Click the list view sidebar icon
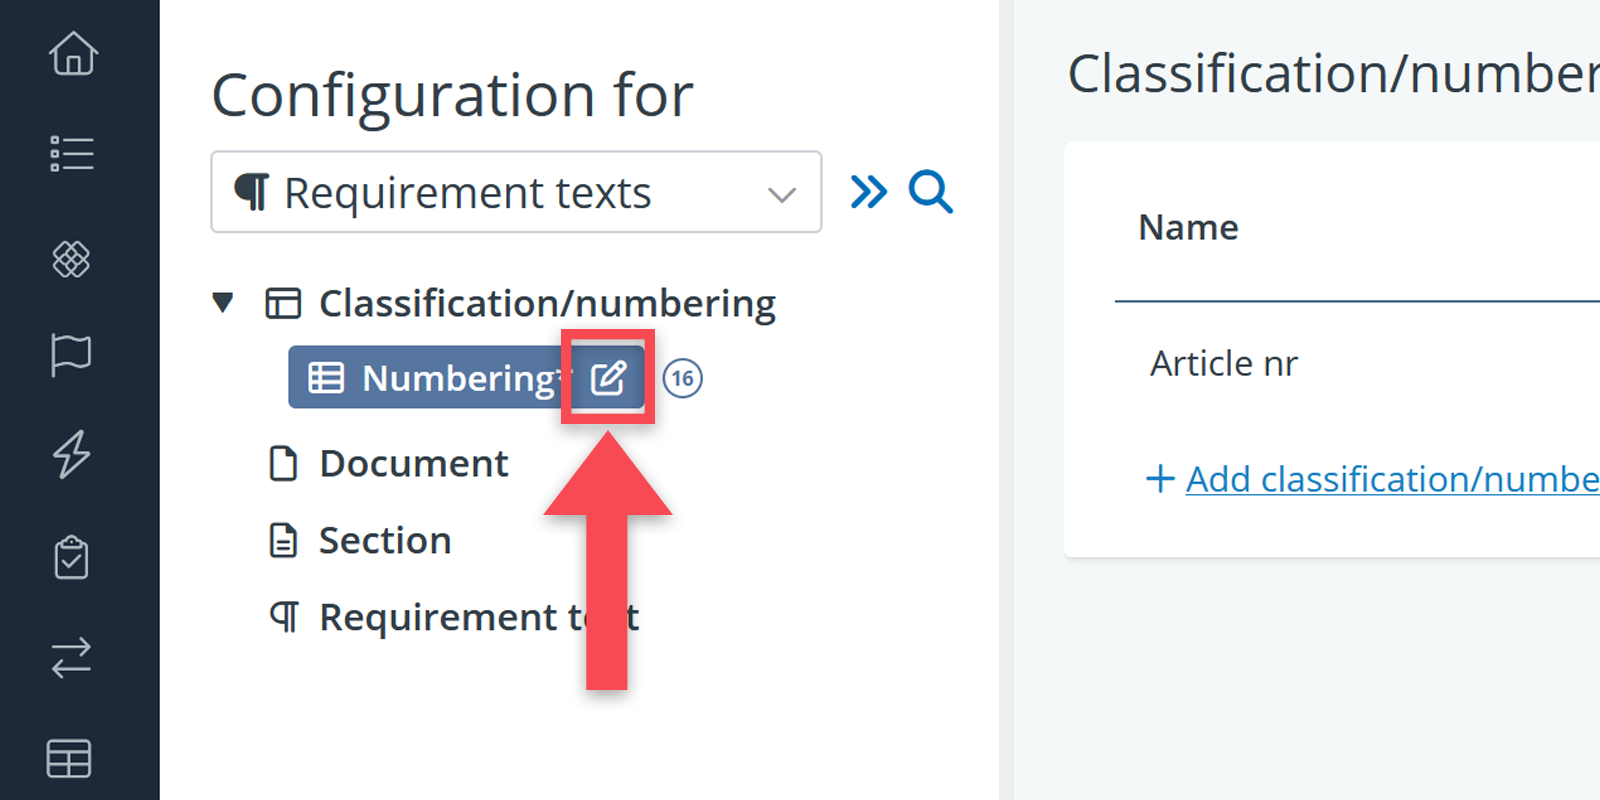 tap(72, 153)
